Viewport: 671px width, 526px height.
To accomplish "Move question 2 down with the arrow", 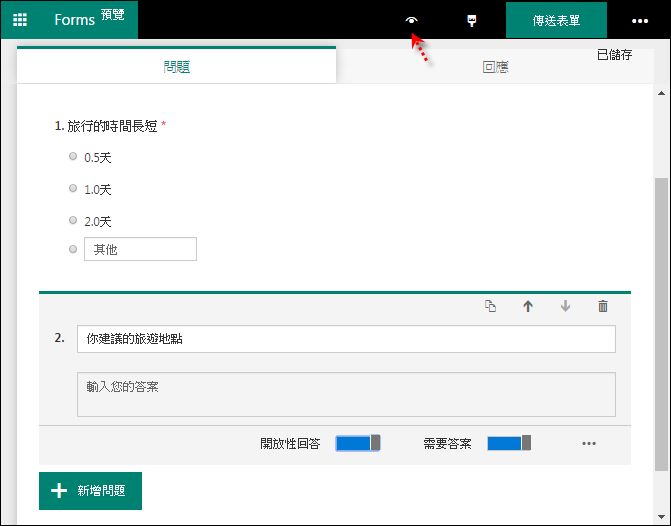I will pyautogui.click(x=565, y=306).
